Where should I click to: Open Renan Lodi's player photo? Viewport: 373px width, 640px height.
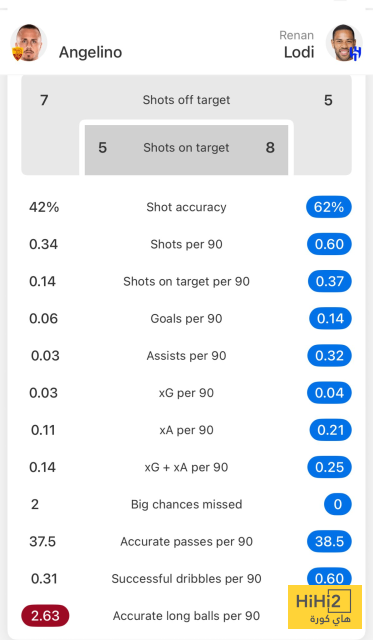click(344, 42)
